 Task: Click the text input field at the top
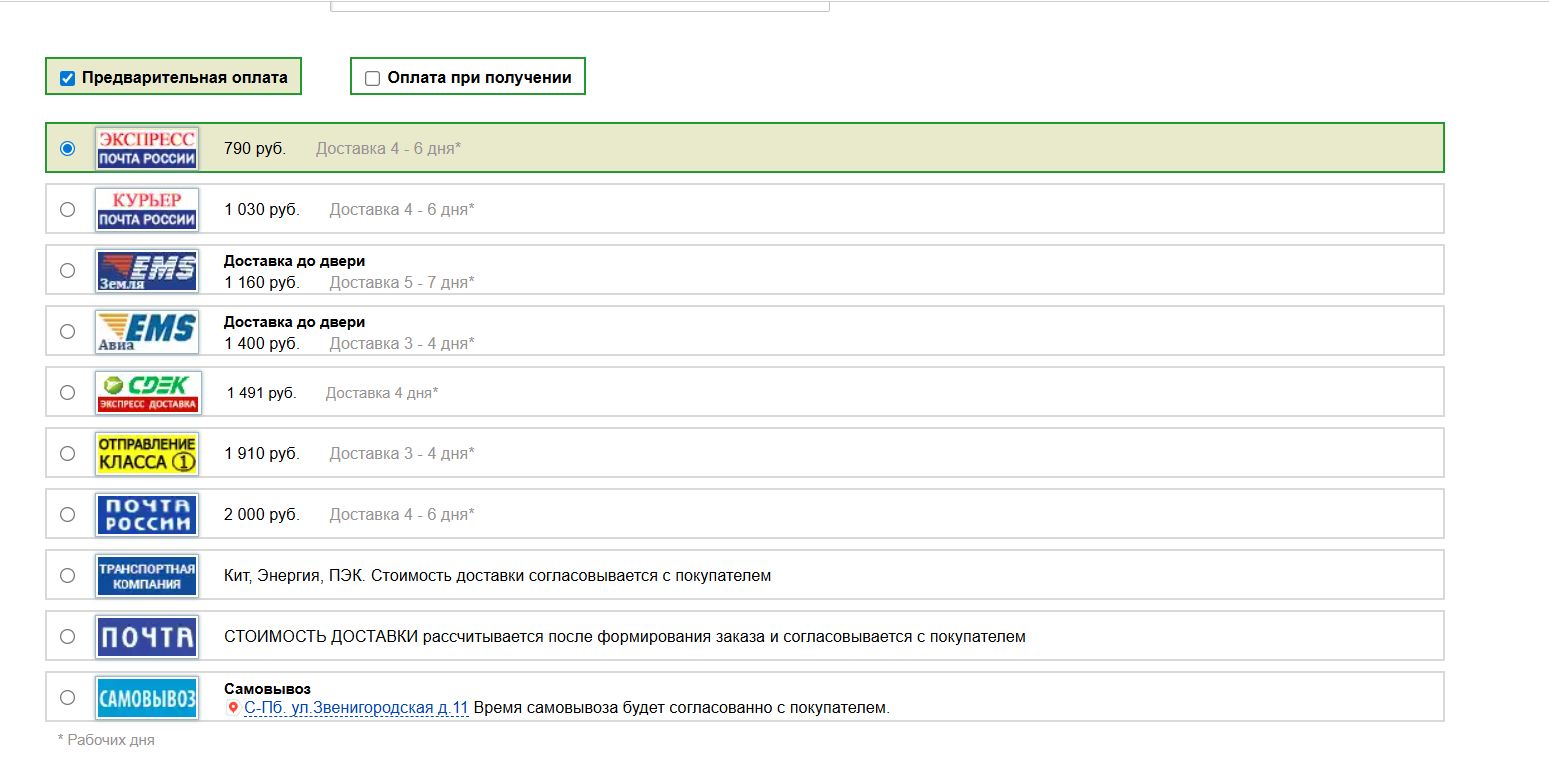(x=581, y=4)
